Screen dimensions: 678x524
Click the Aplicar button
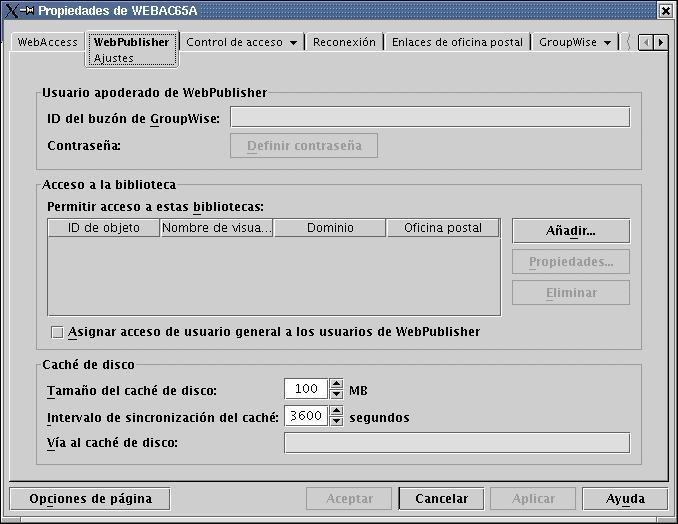coord(533,499)
